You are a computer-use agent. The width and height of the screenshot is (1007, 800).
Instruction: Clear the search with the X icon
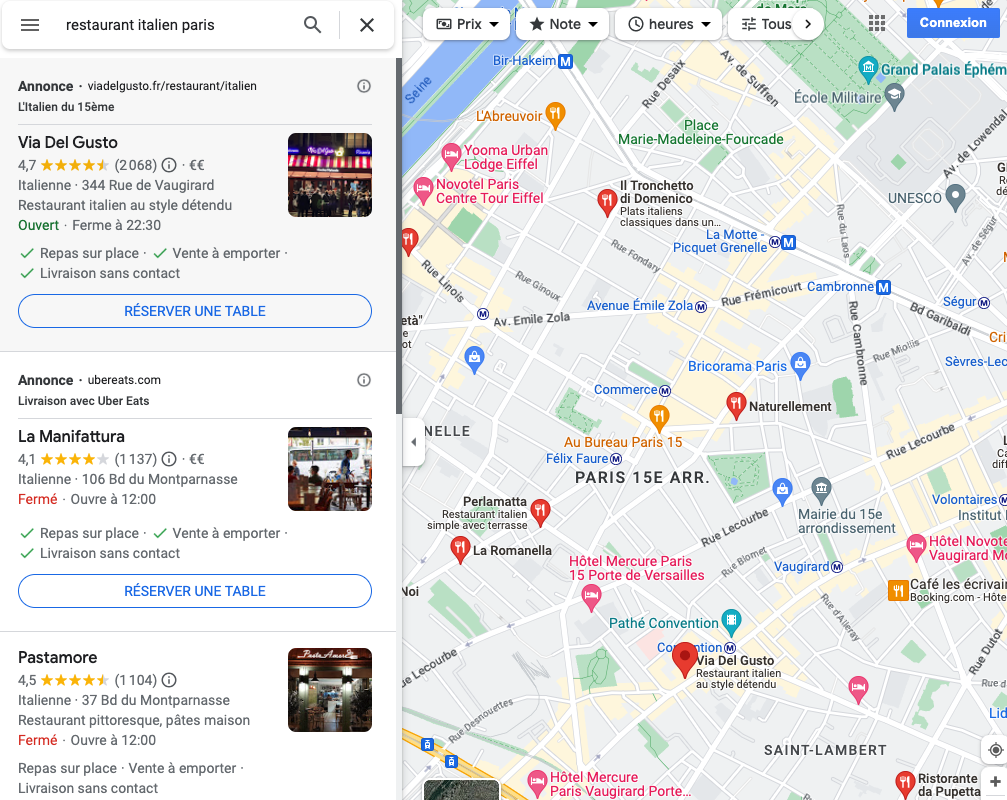pos(367,25)
